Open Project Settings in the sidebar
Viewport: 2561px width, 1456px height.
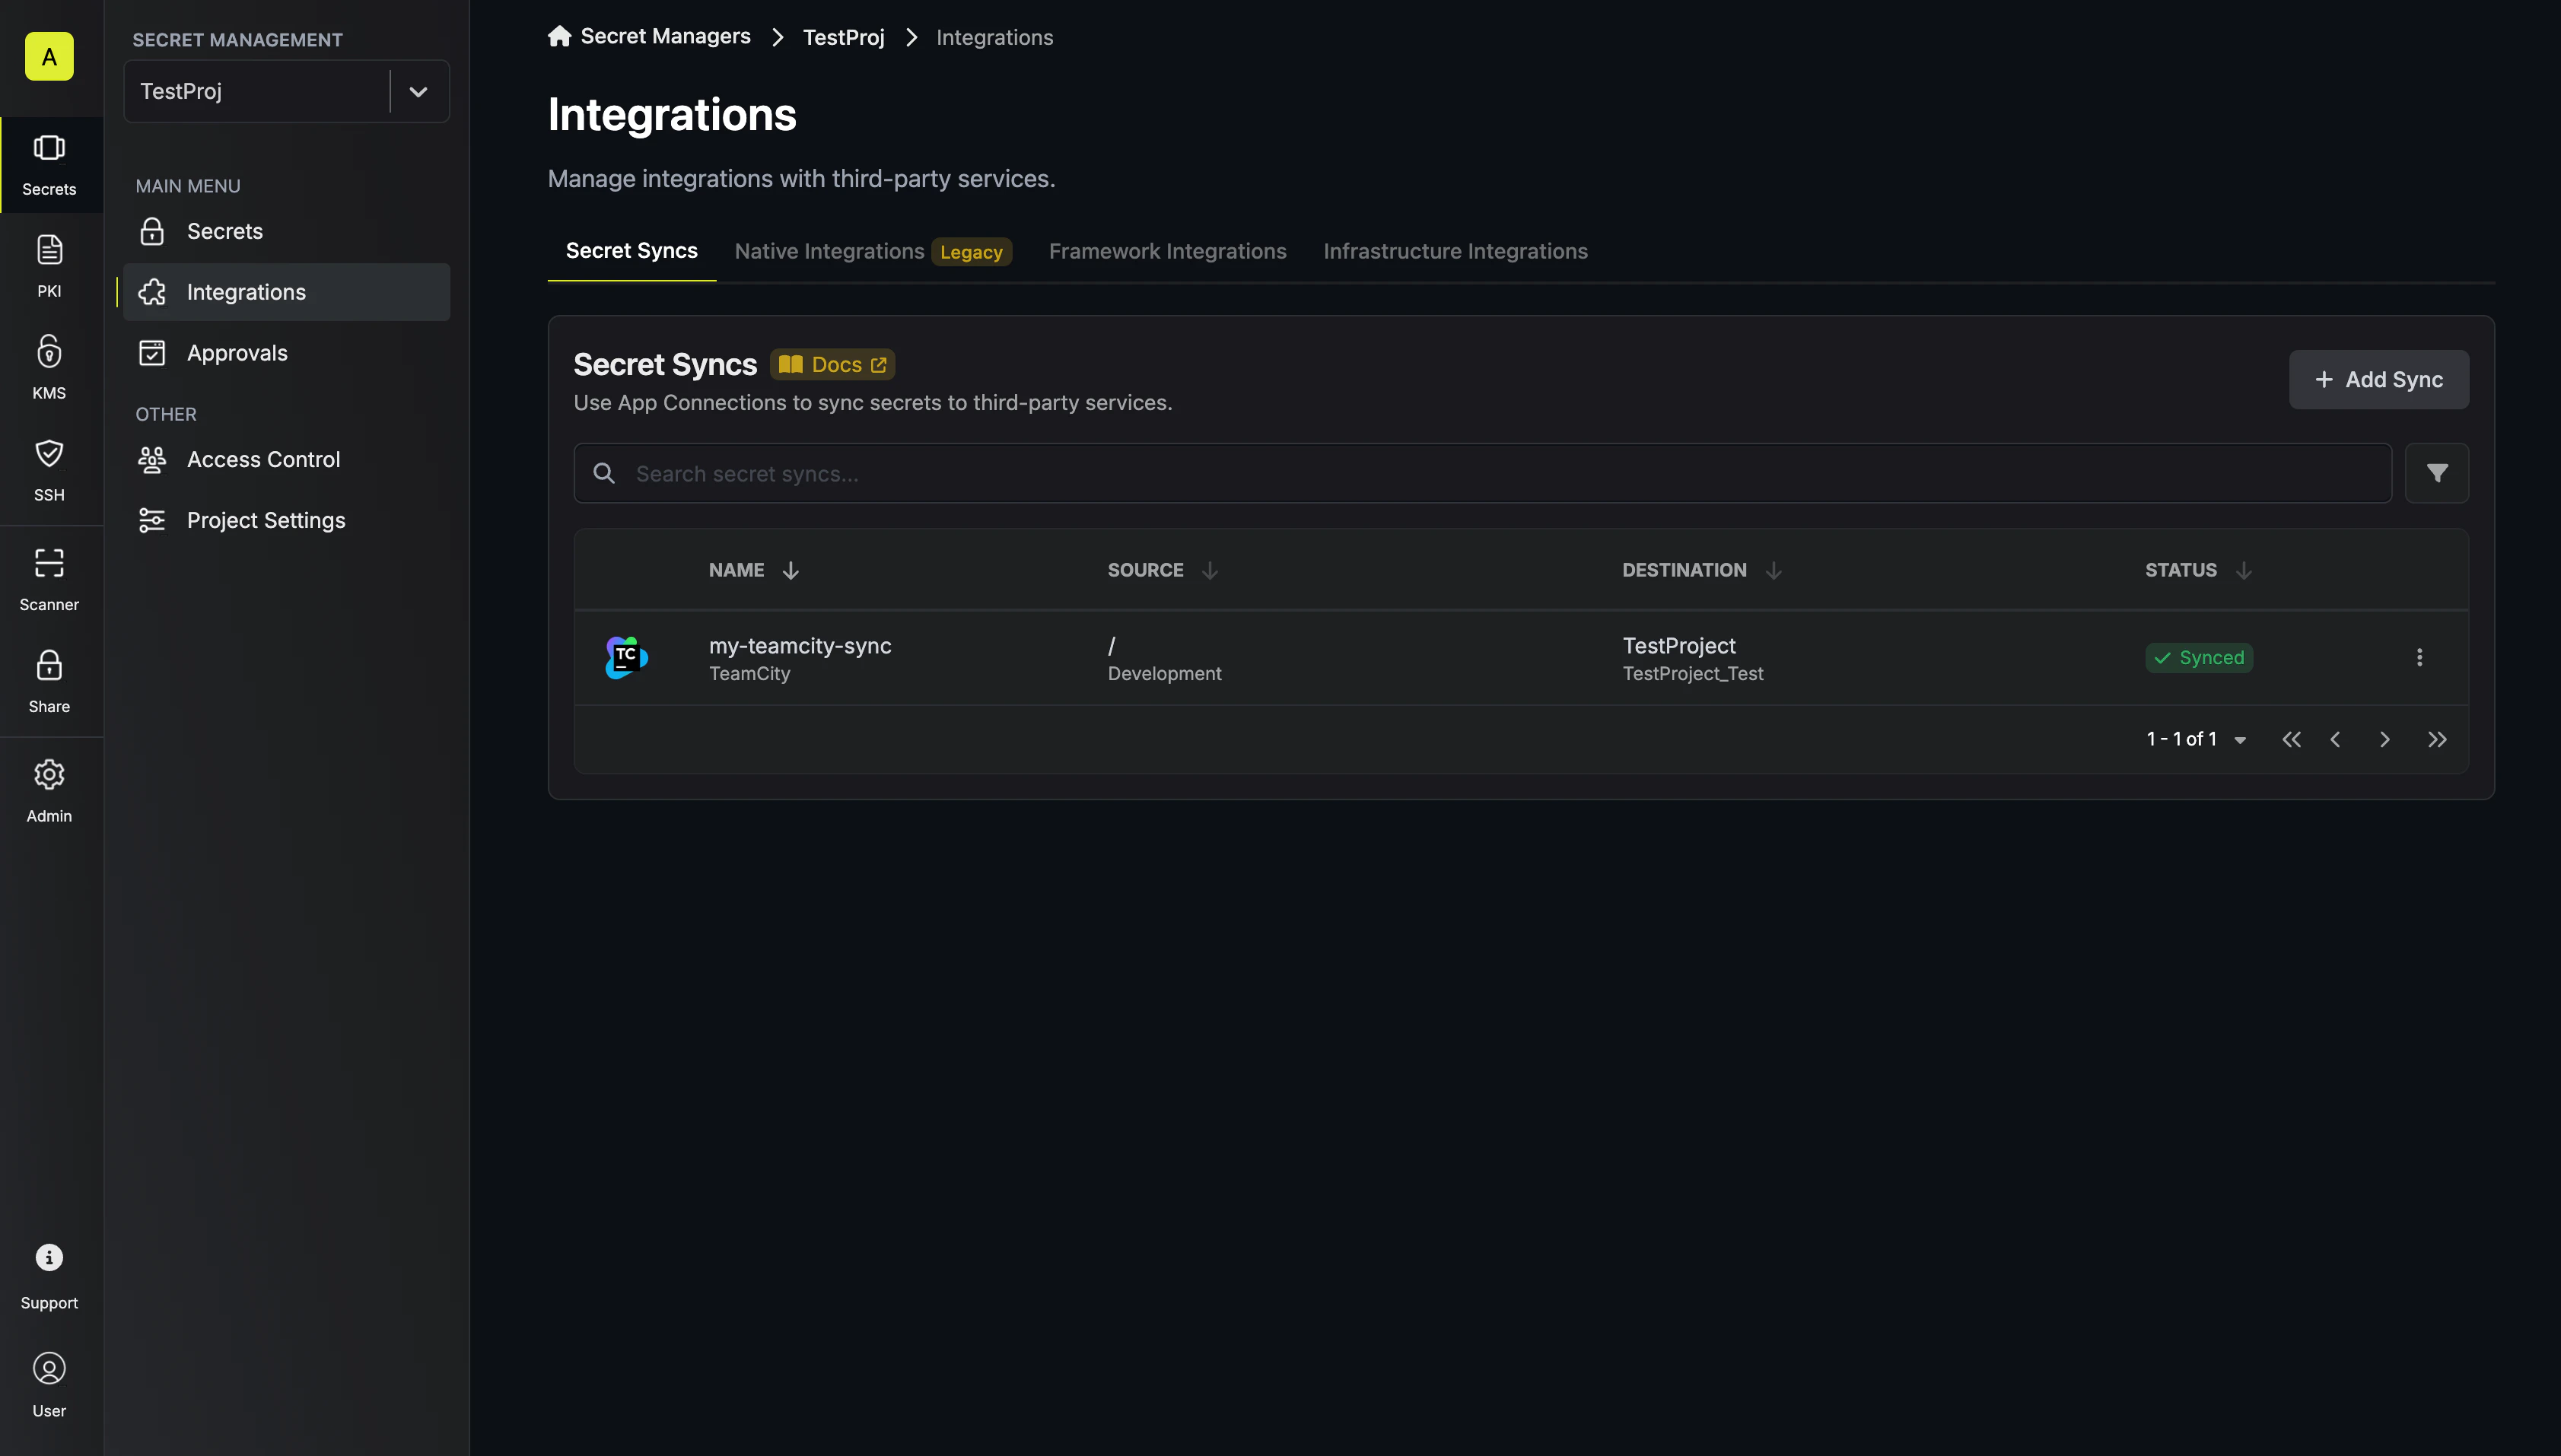point(287,520)
